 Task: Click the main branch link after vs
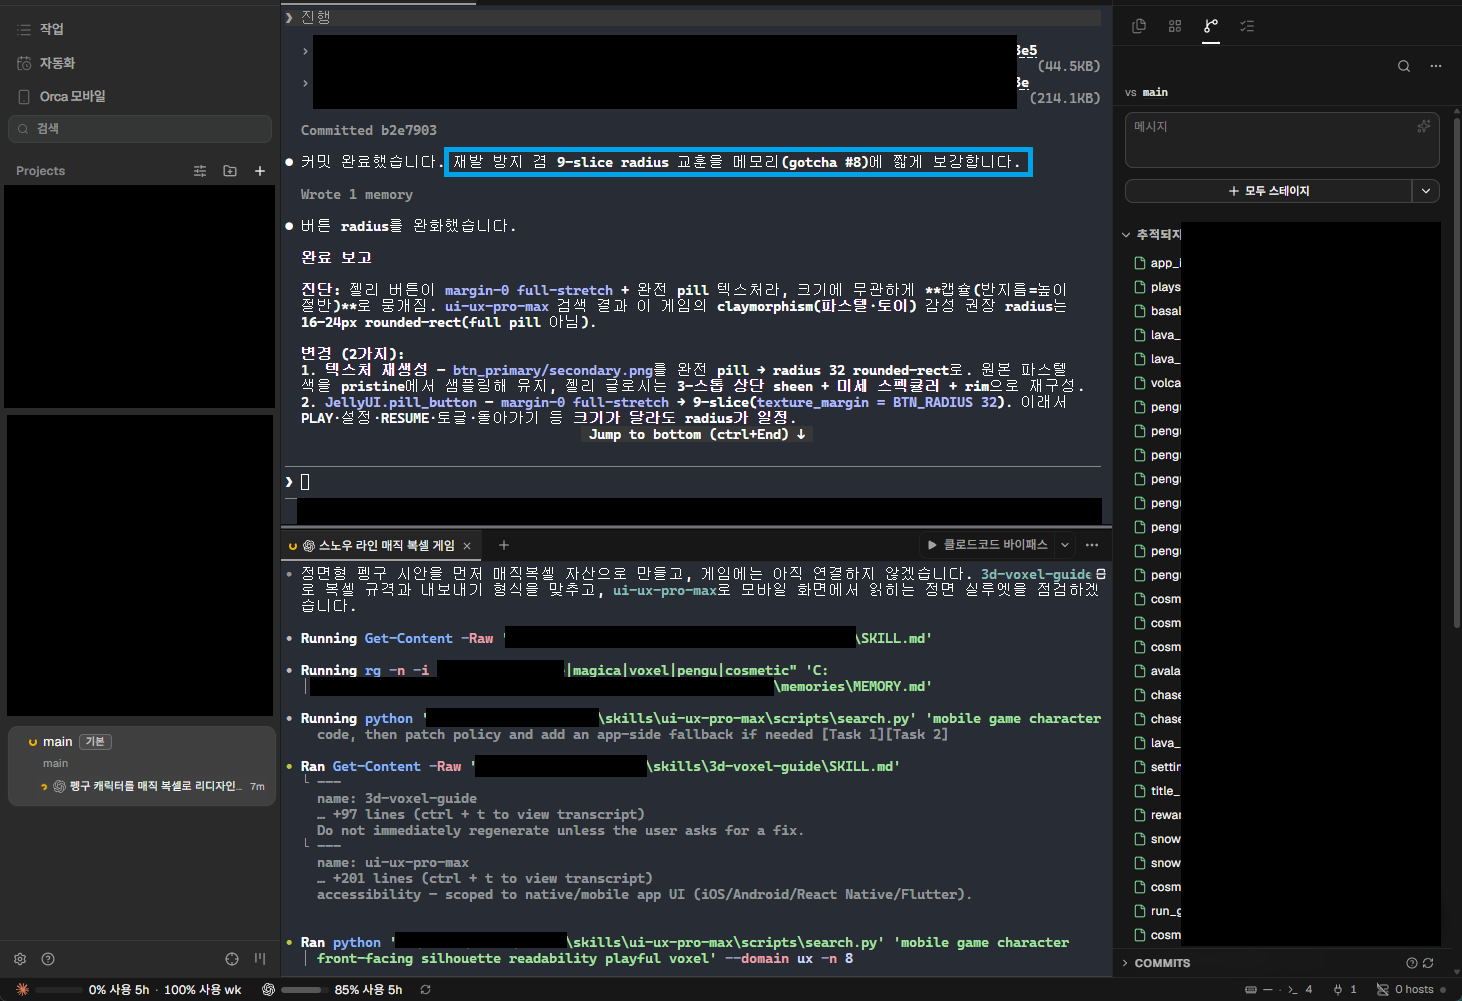pos(1155,92)
